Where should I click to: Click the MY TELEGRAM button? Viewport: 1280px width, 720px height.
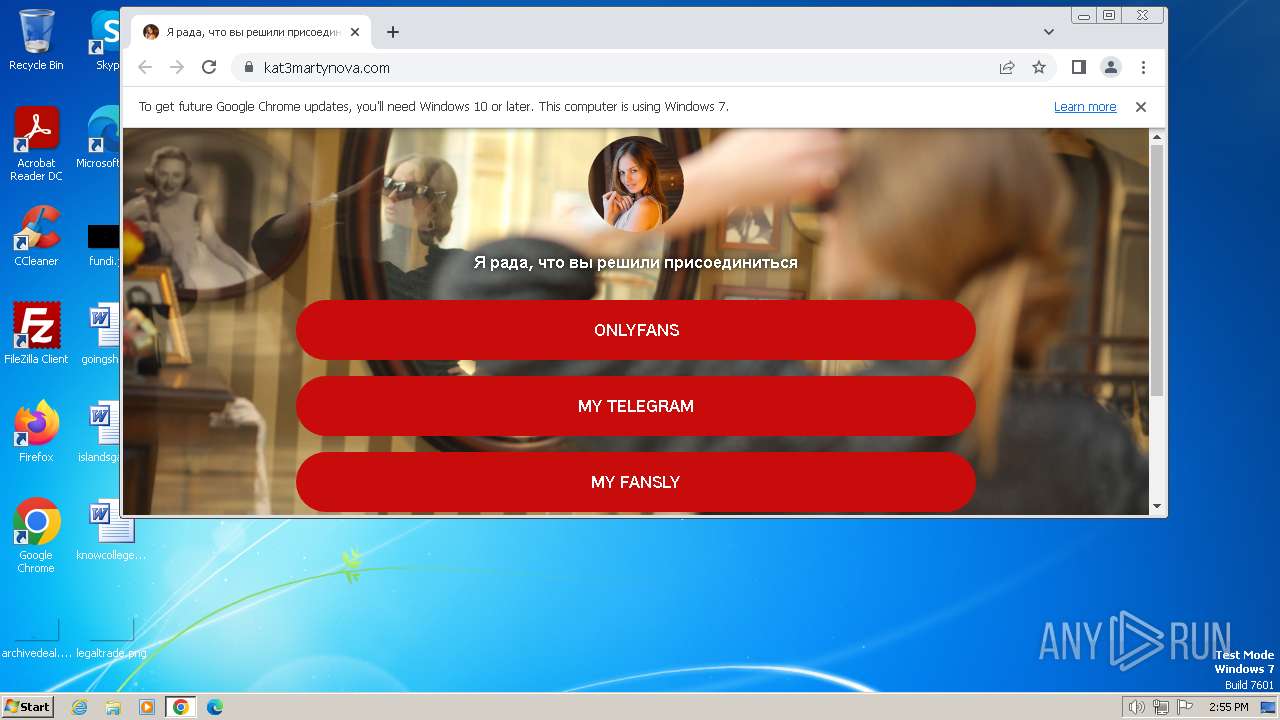click(x=636, y=406)
